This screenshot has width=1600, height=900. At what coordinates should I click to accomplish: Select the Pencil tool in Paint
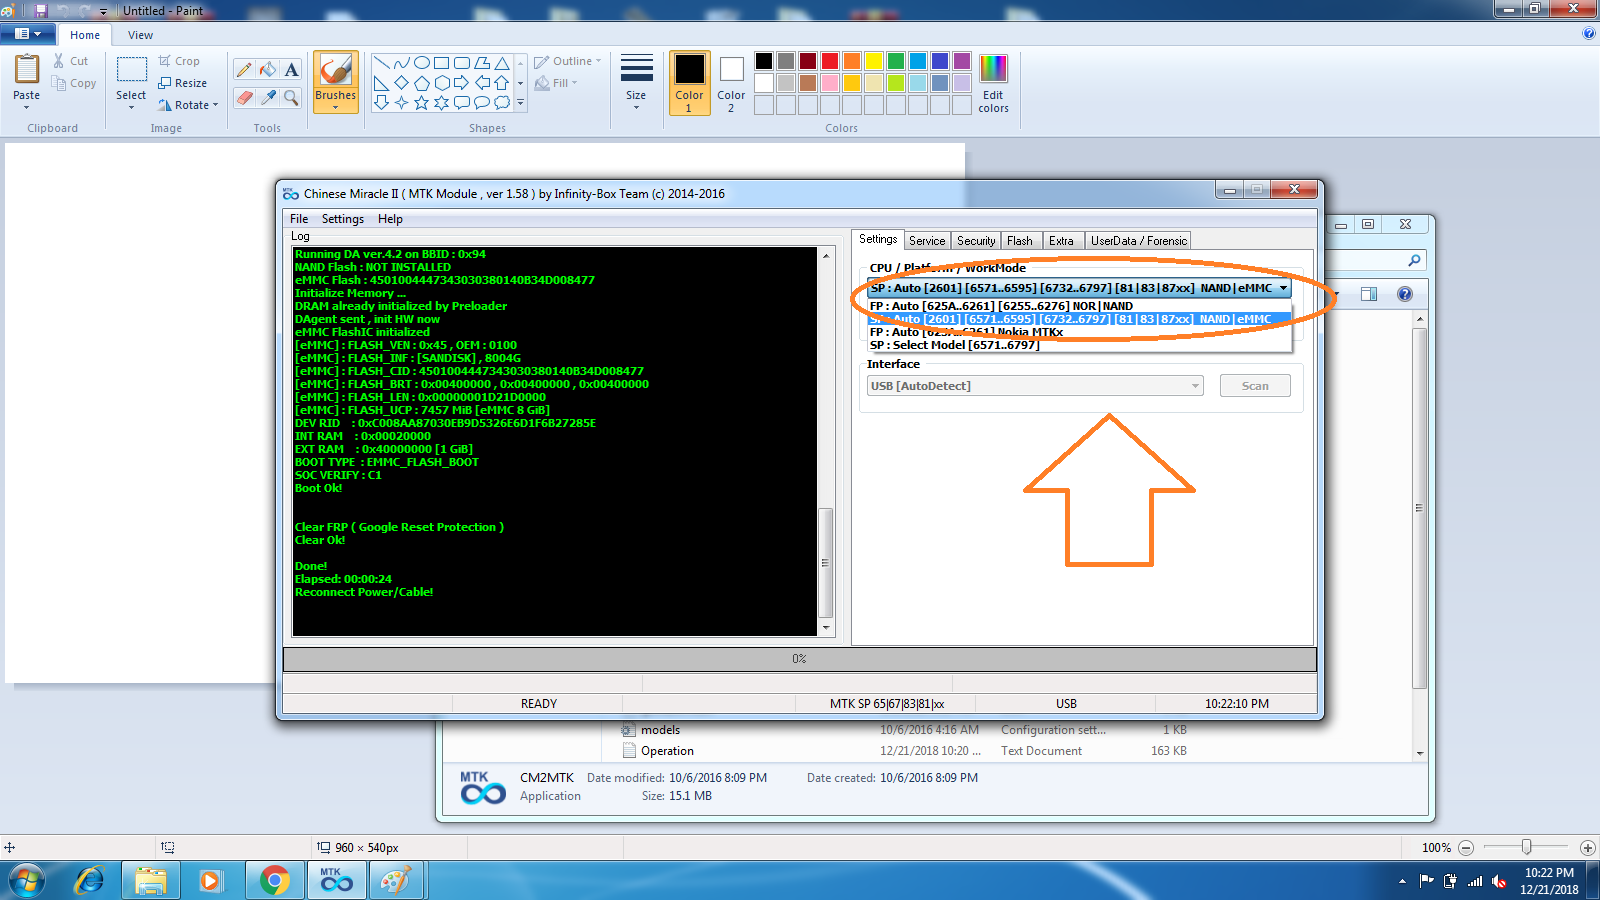(244, 69)
